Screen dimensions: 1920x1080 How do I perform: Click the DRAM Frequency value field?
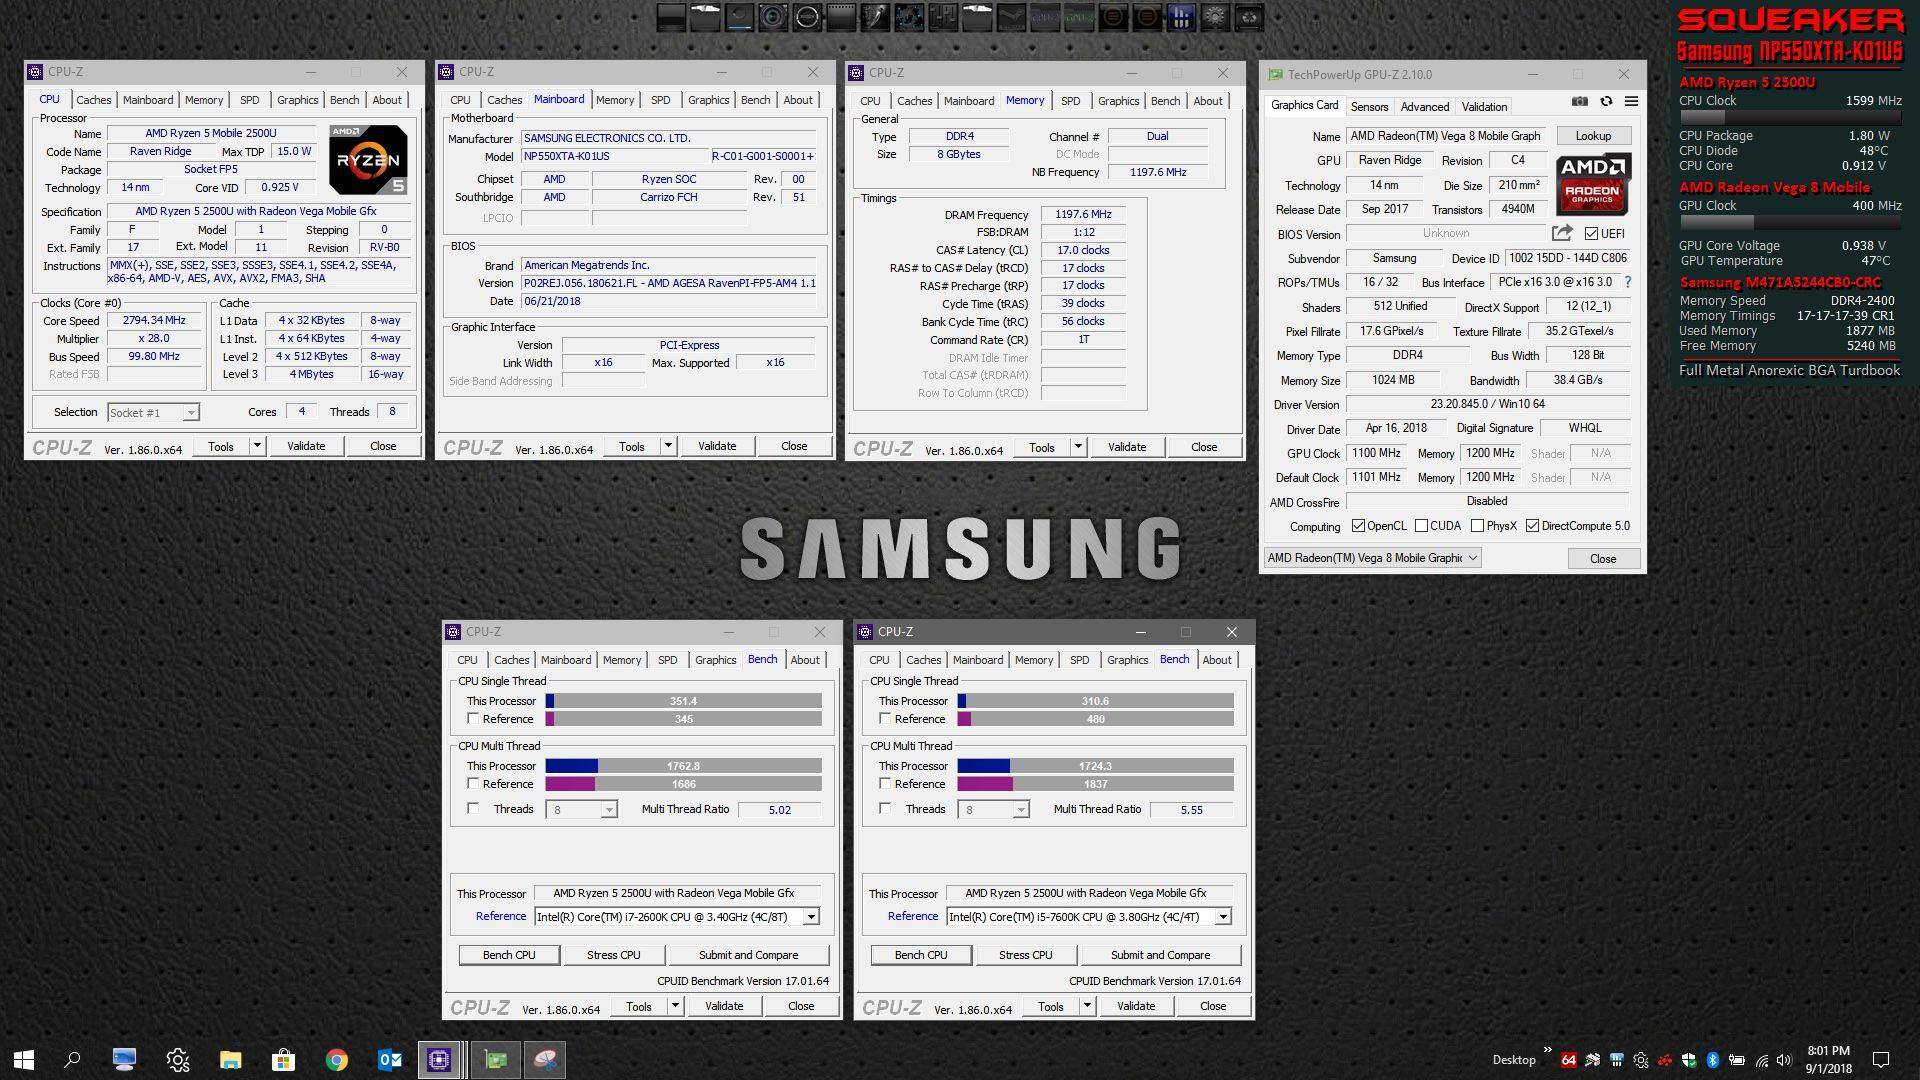tap(1082, 215)
